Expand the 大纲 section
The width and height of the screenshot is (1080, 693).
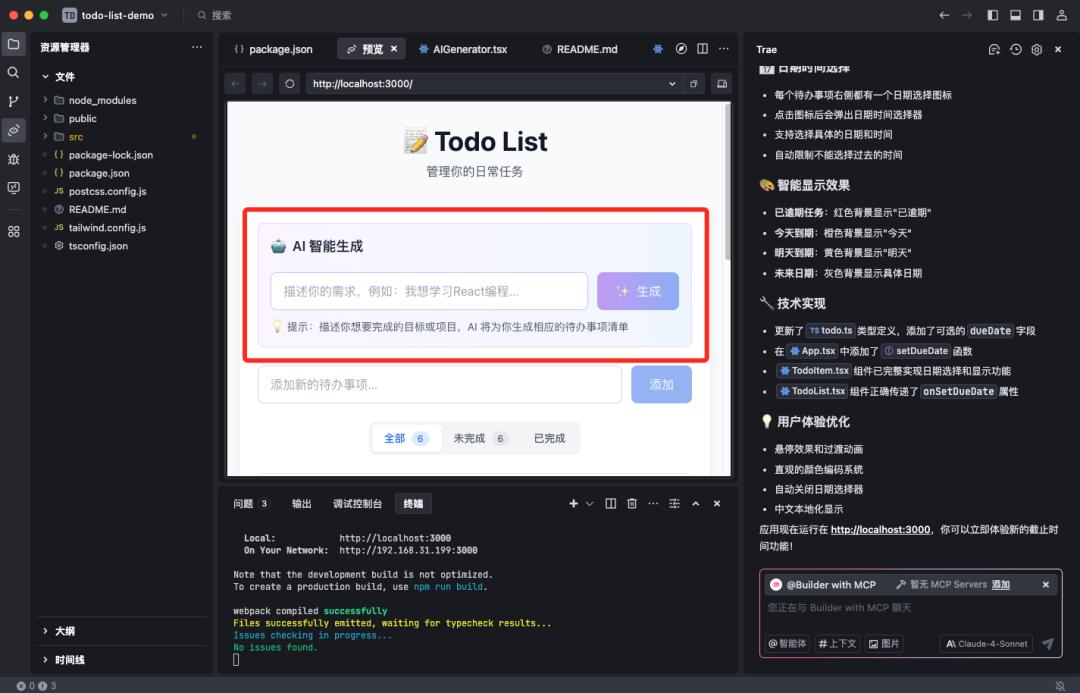(65, 631)
